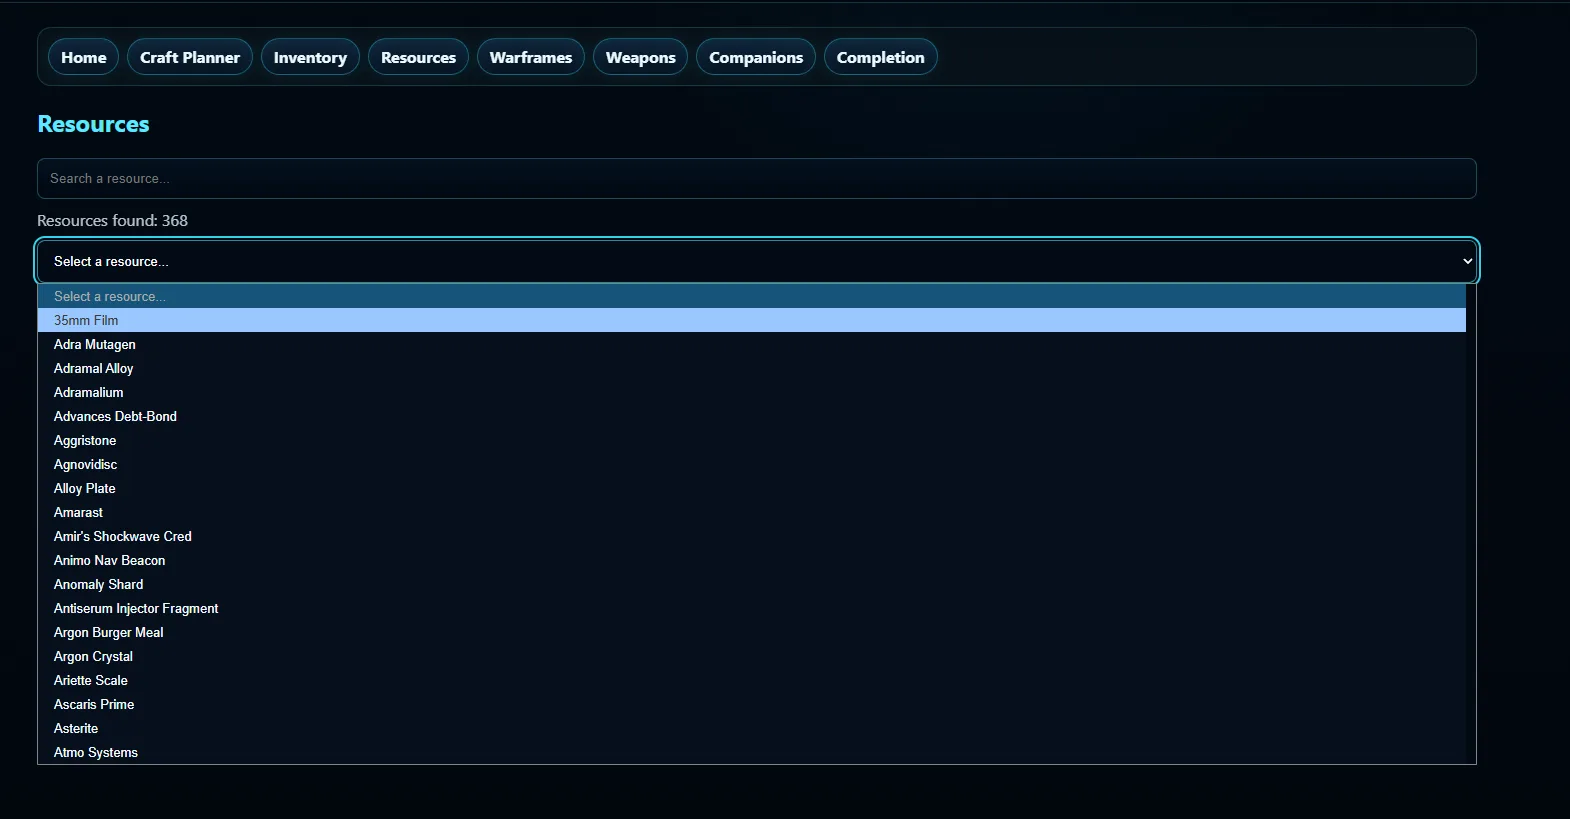The height and width of the screenshot is (819, 1570).
Task: Select Ascaris Prime resource
Action: pyautogui.click(x=752, y=704)
